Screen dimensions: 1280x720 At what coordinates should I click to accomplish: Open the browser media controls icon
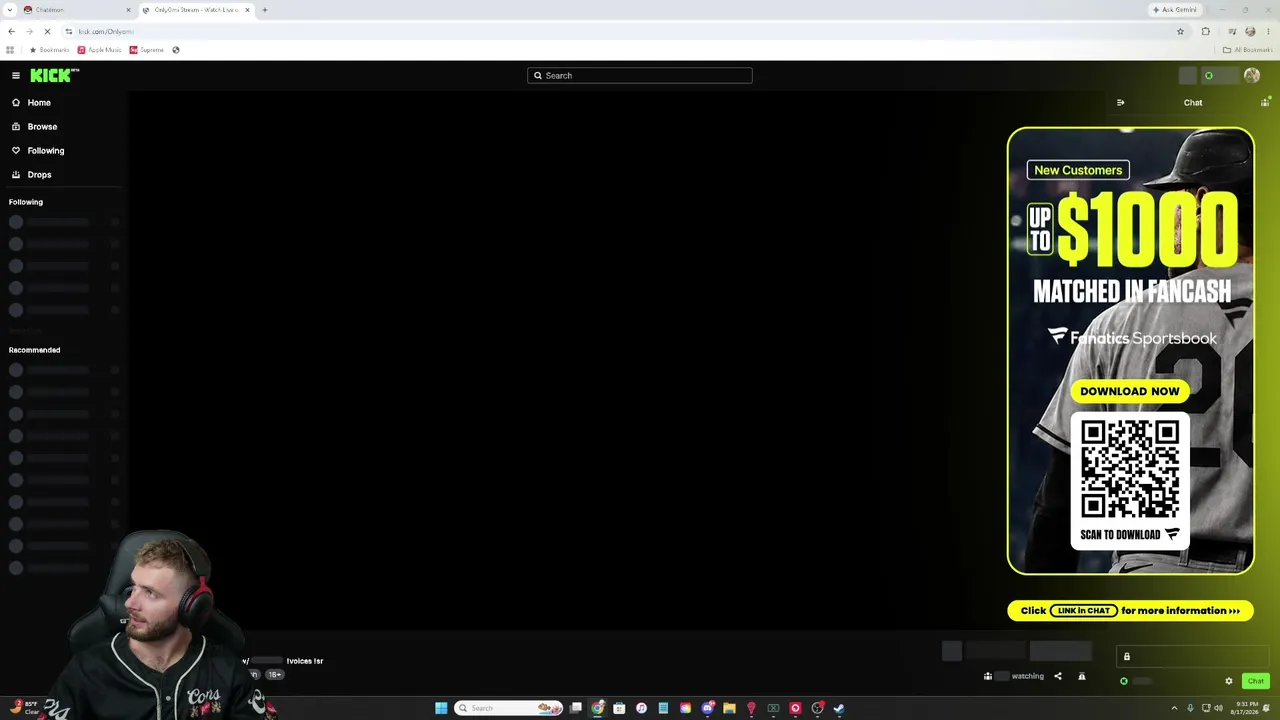1232,31
